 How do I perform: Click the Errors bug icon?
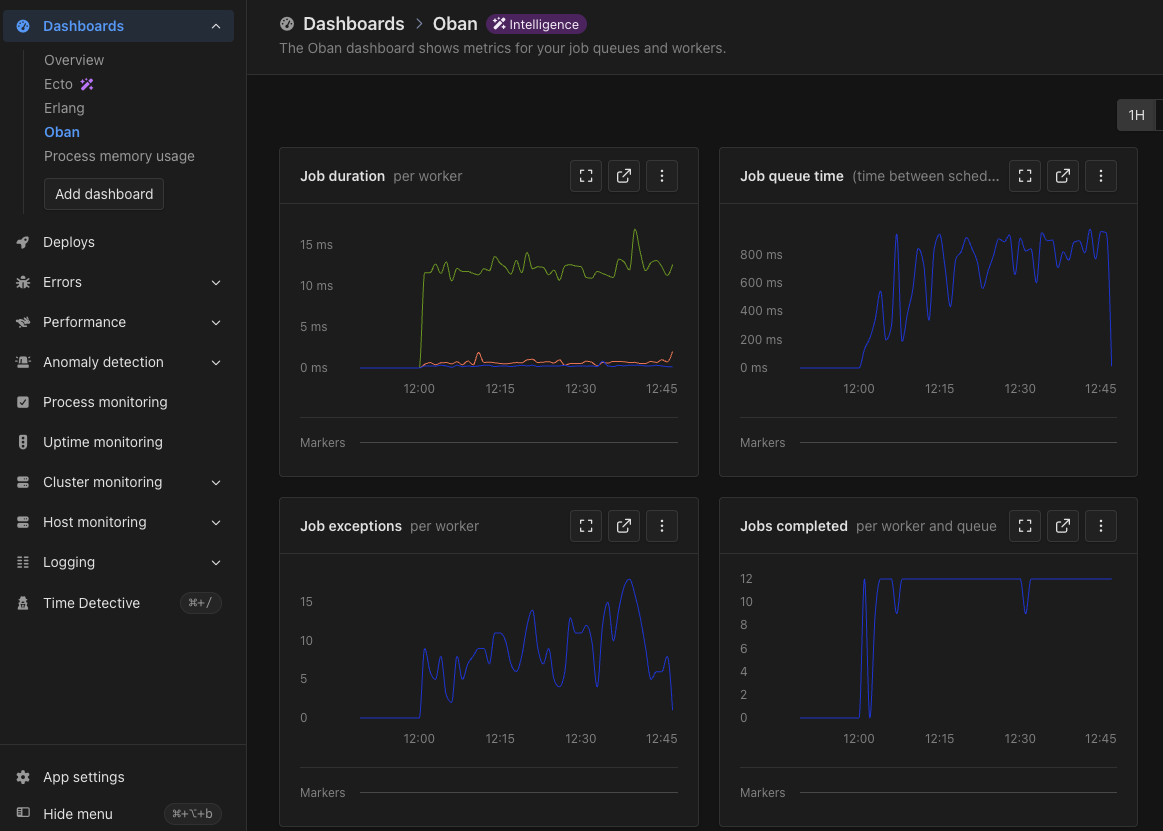tap(23, 283)
